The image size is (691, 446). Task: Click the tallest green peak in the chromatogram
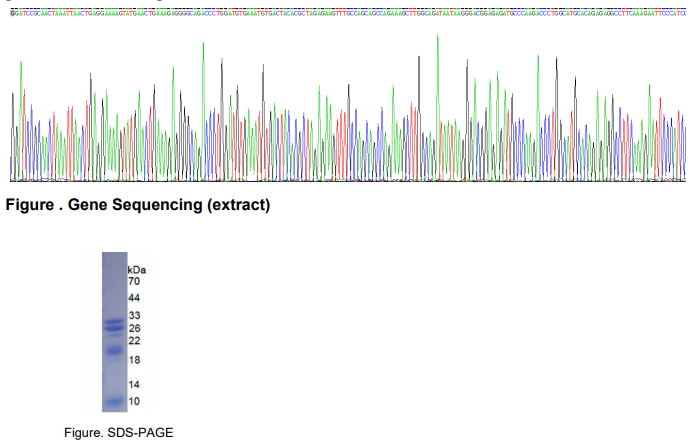tap(438, 40)
